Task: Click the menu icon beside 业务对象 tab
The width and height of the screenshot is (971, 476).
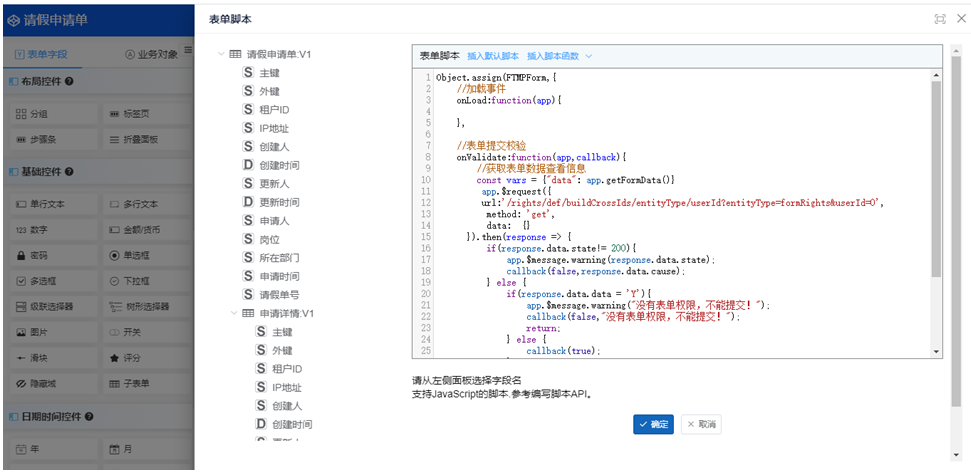Action: (x=188, y=50)
